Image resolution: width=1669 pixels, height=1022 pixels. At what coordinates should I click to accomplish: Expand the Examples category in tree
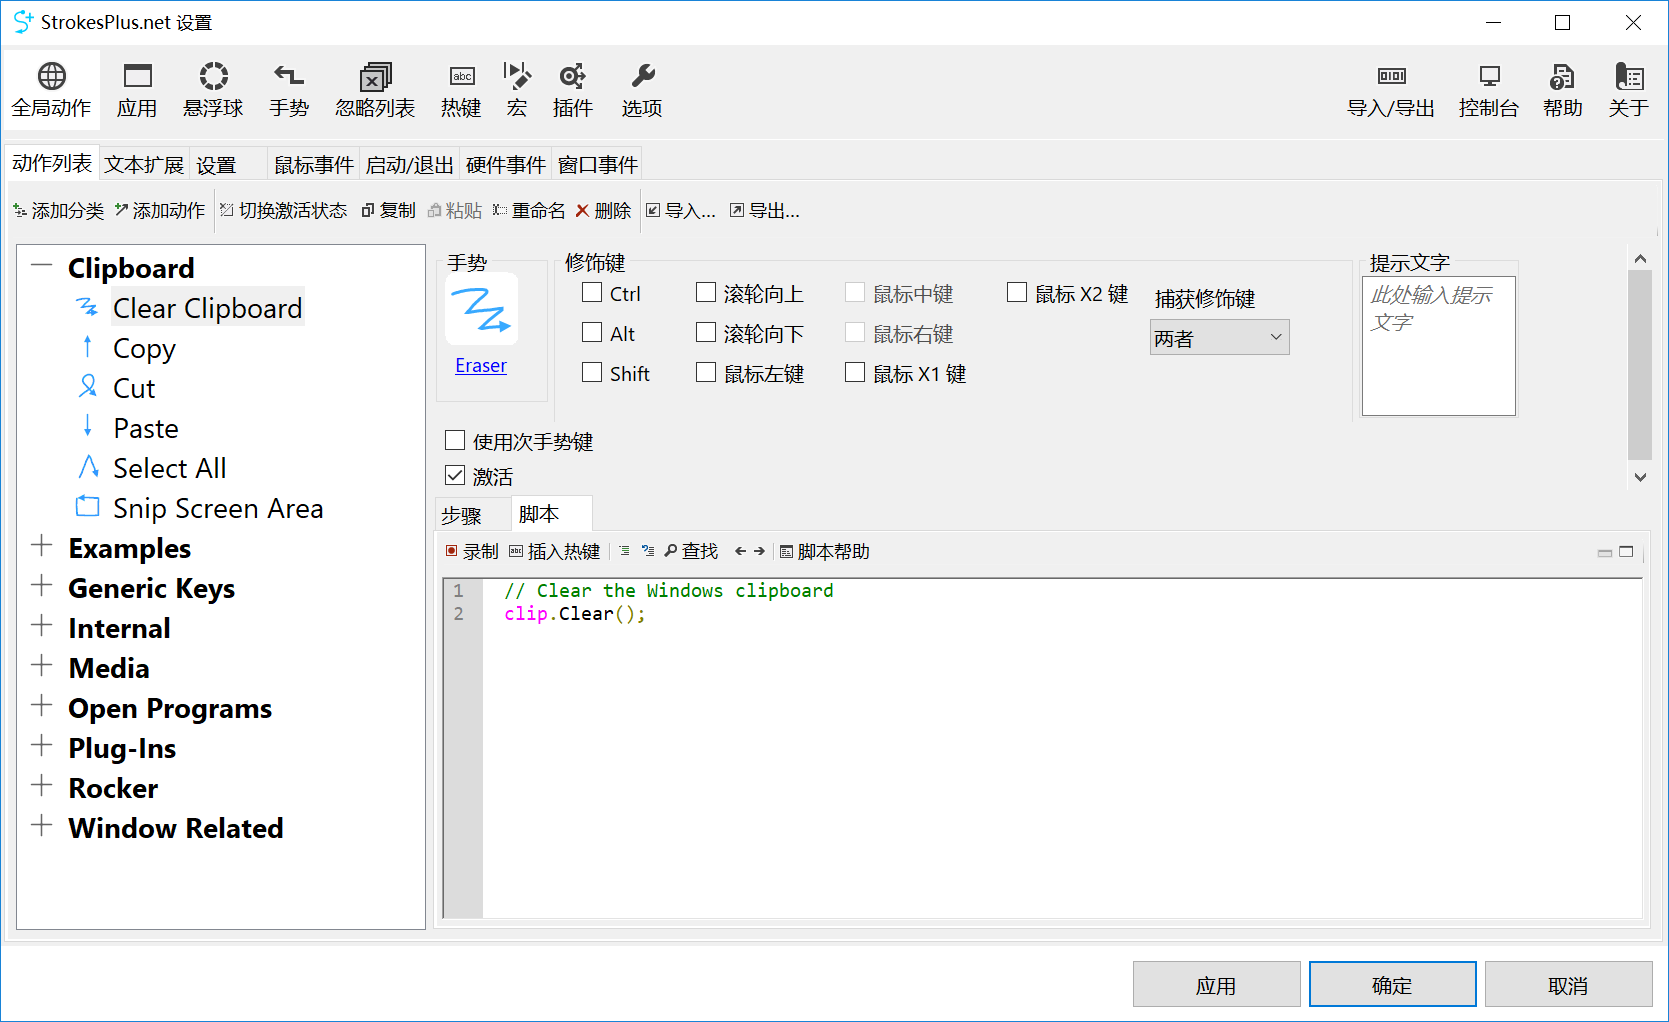(x=41, y=546)
